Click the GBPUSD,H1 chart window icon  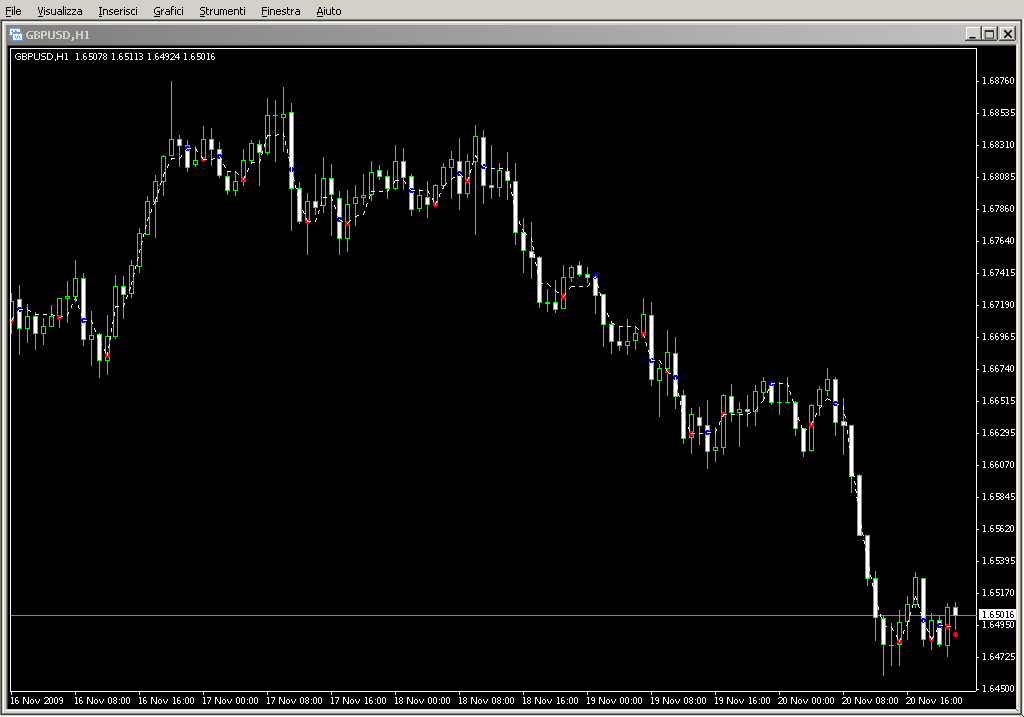click(x=16, y=35)
